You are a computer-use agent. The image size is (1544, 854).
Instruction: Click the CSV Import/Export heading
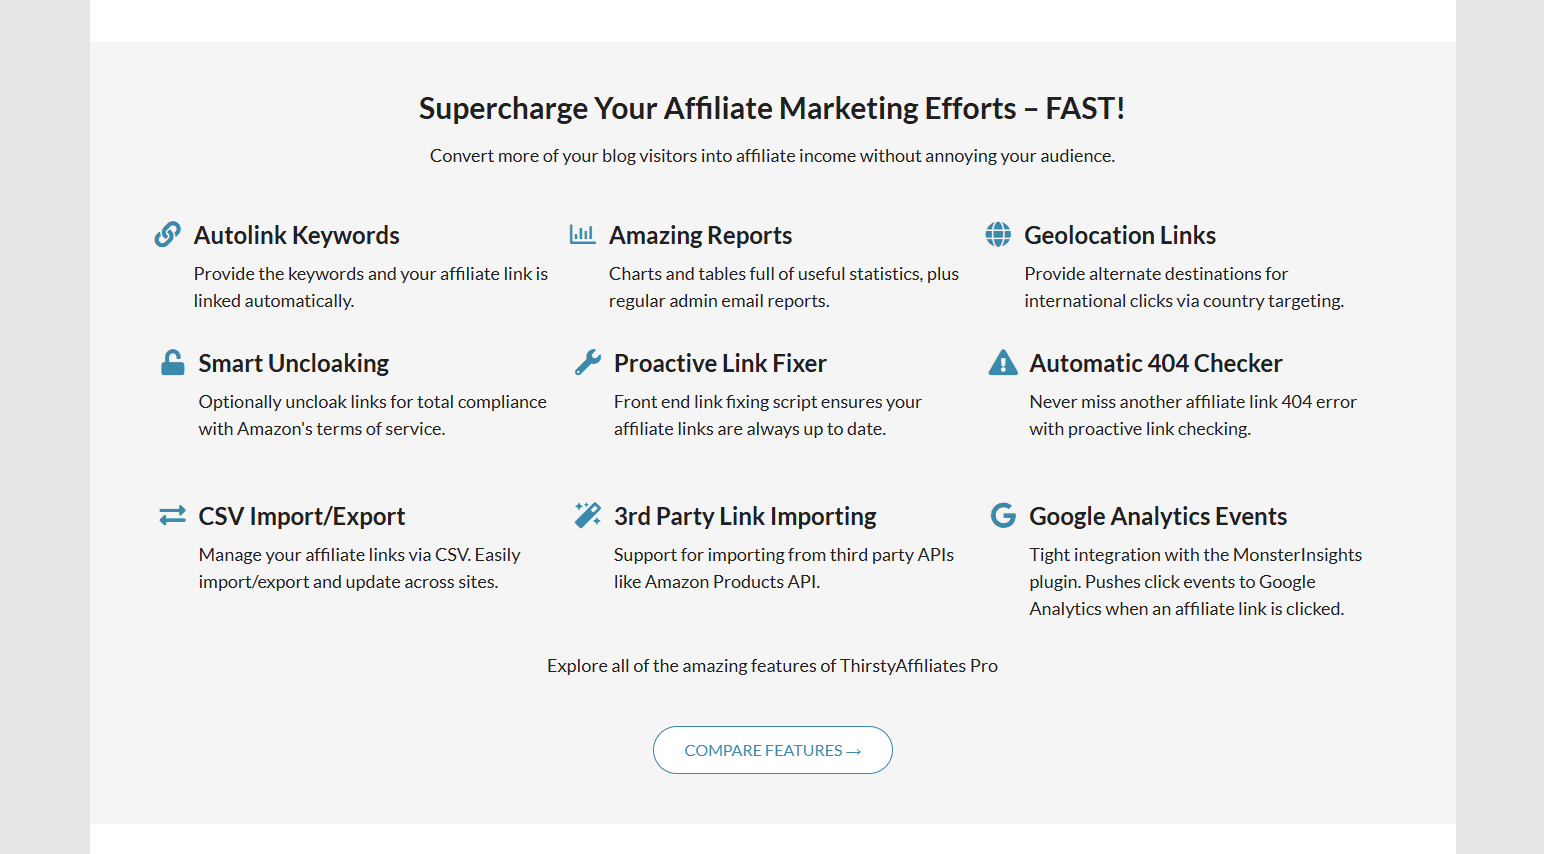tap(302, 517)
